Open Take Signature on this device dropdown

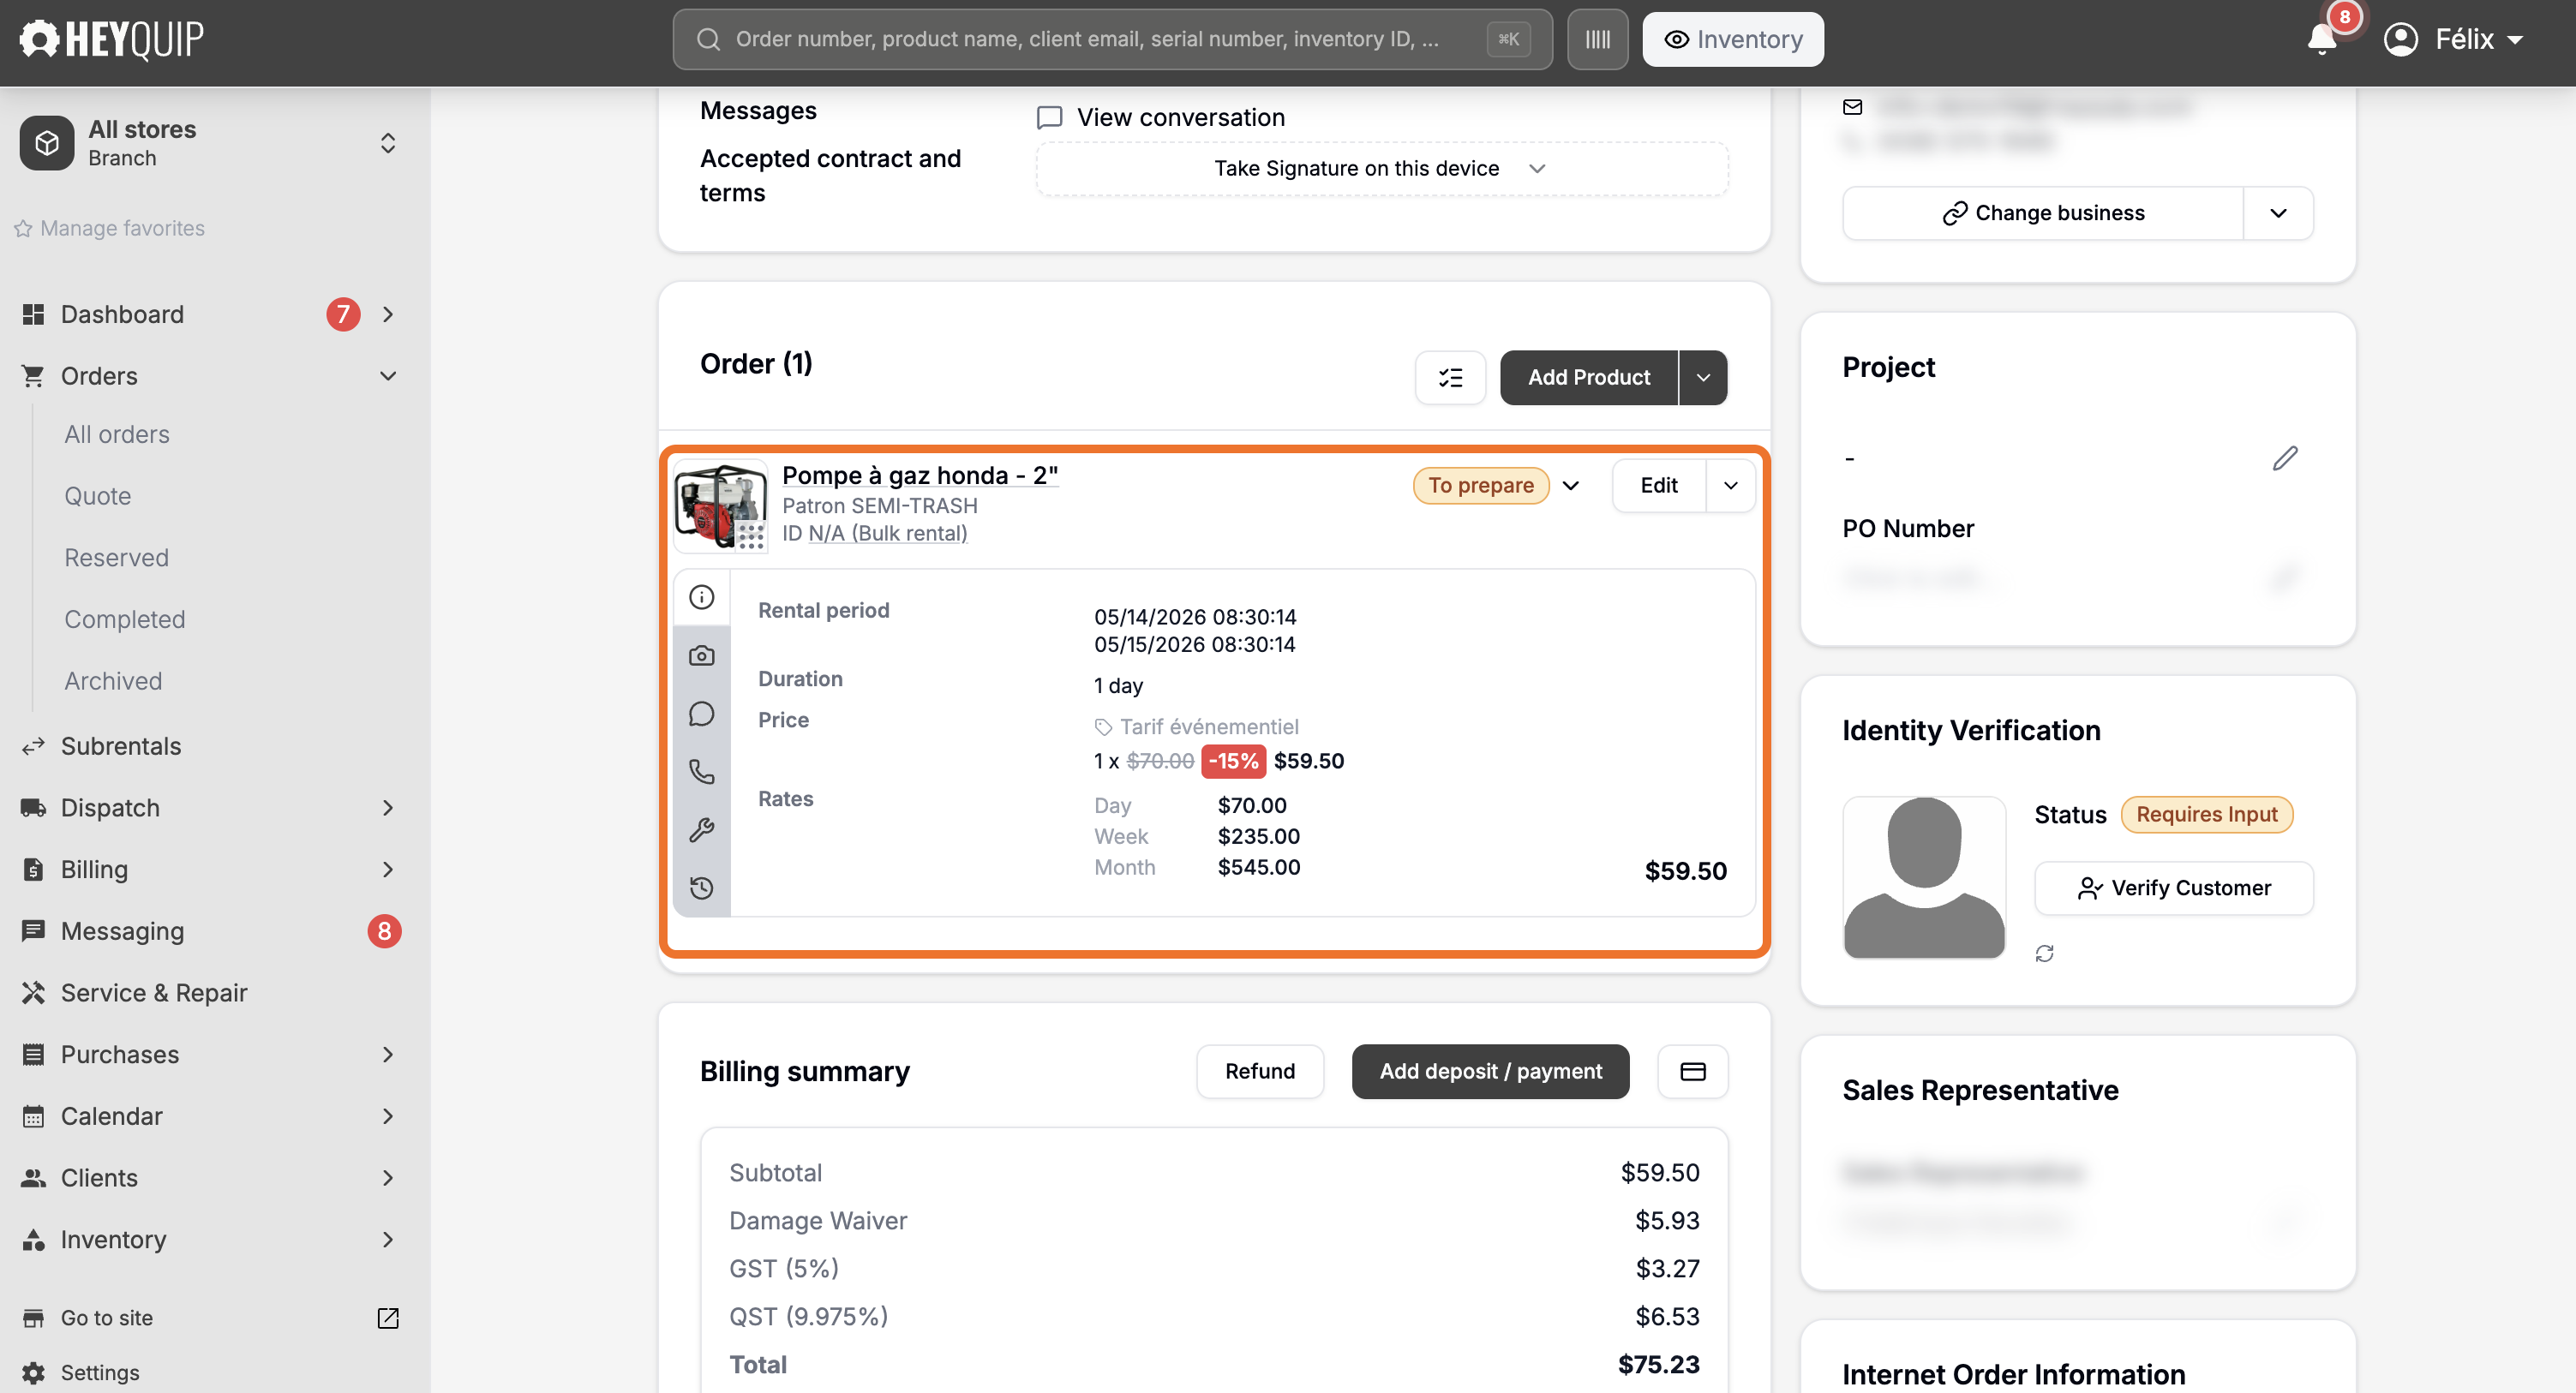pos(1381,168)
